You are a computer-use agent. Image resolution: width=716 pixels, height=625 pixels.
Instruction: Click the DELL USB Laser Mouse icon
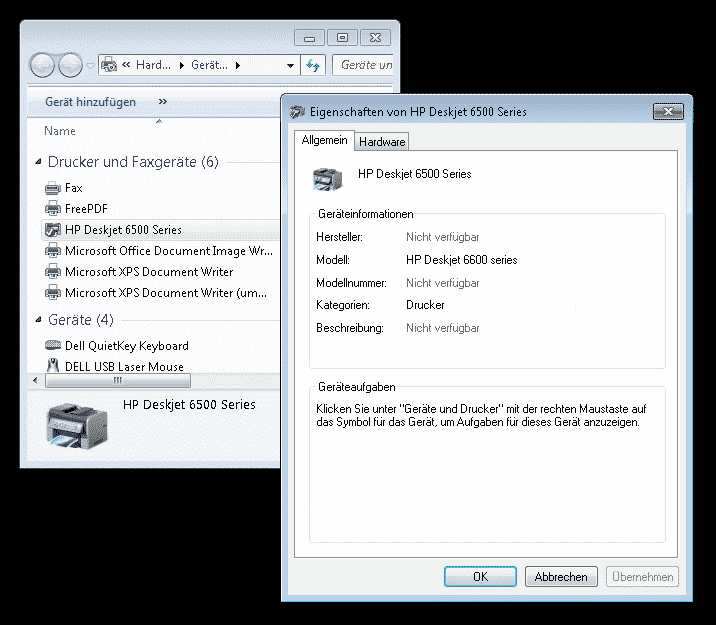[53, 366]
